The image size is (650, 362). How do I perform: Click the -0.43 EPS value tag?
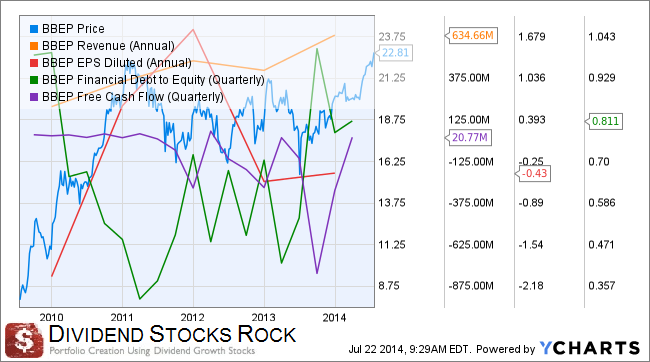(x=533, y=173)
